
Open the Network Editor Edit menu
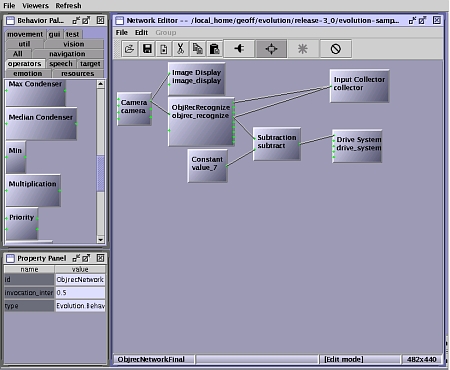(141, 33)
